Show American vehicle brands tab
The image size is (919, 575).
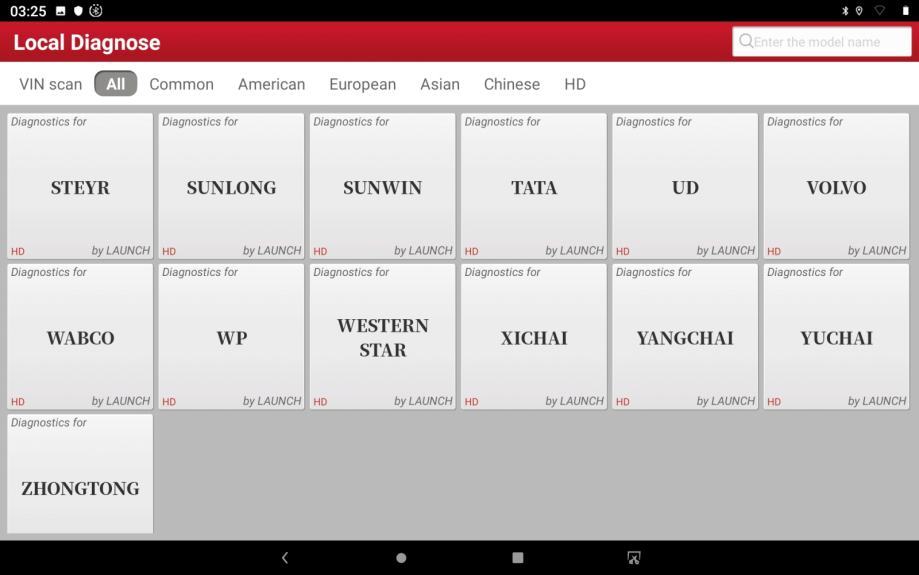pos(271,84)
